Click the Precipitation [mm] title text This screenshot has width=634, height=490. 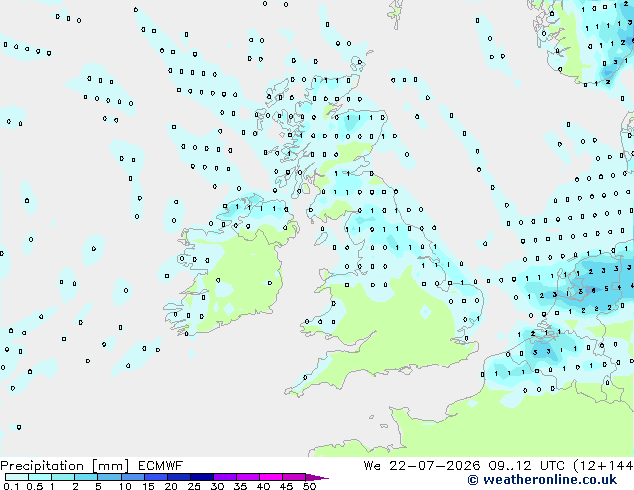[65, 466]
